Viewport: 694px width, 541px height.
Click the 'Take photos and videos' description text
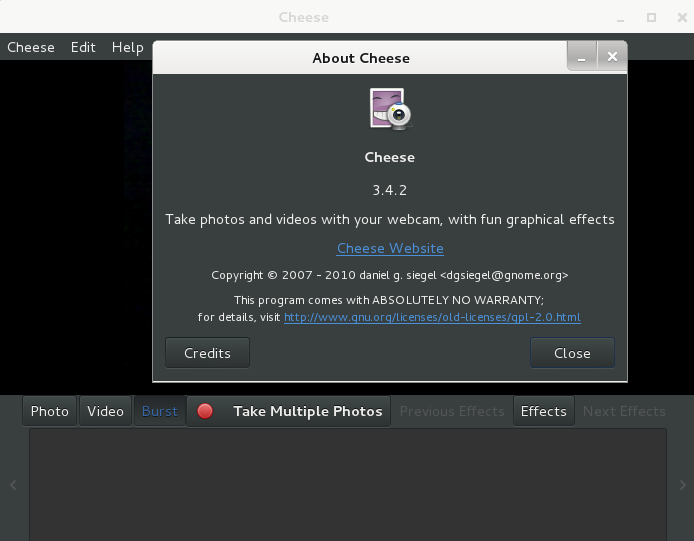click(389, 220)
